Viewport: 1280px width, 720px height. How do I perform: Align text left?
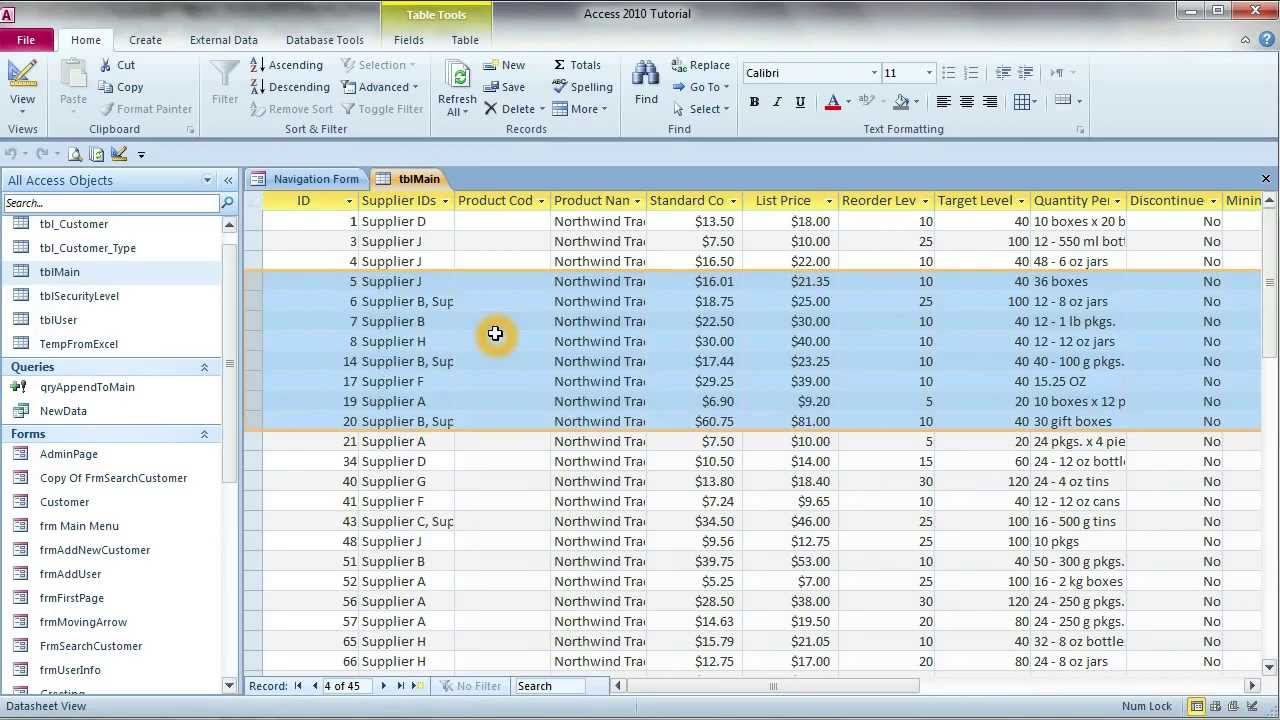coord(943,102)
